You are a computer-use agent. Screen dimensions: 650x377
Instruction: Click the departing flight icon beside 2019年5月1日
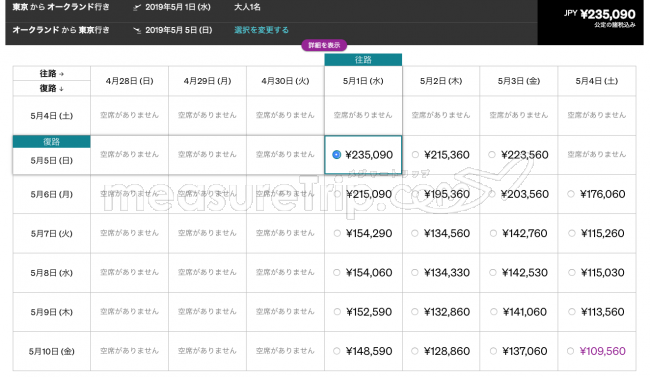tap(137, 7)
